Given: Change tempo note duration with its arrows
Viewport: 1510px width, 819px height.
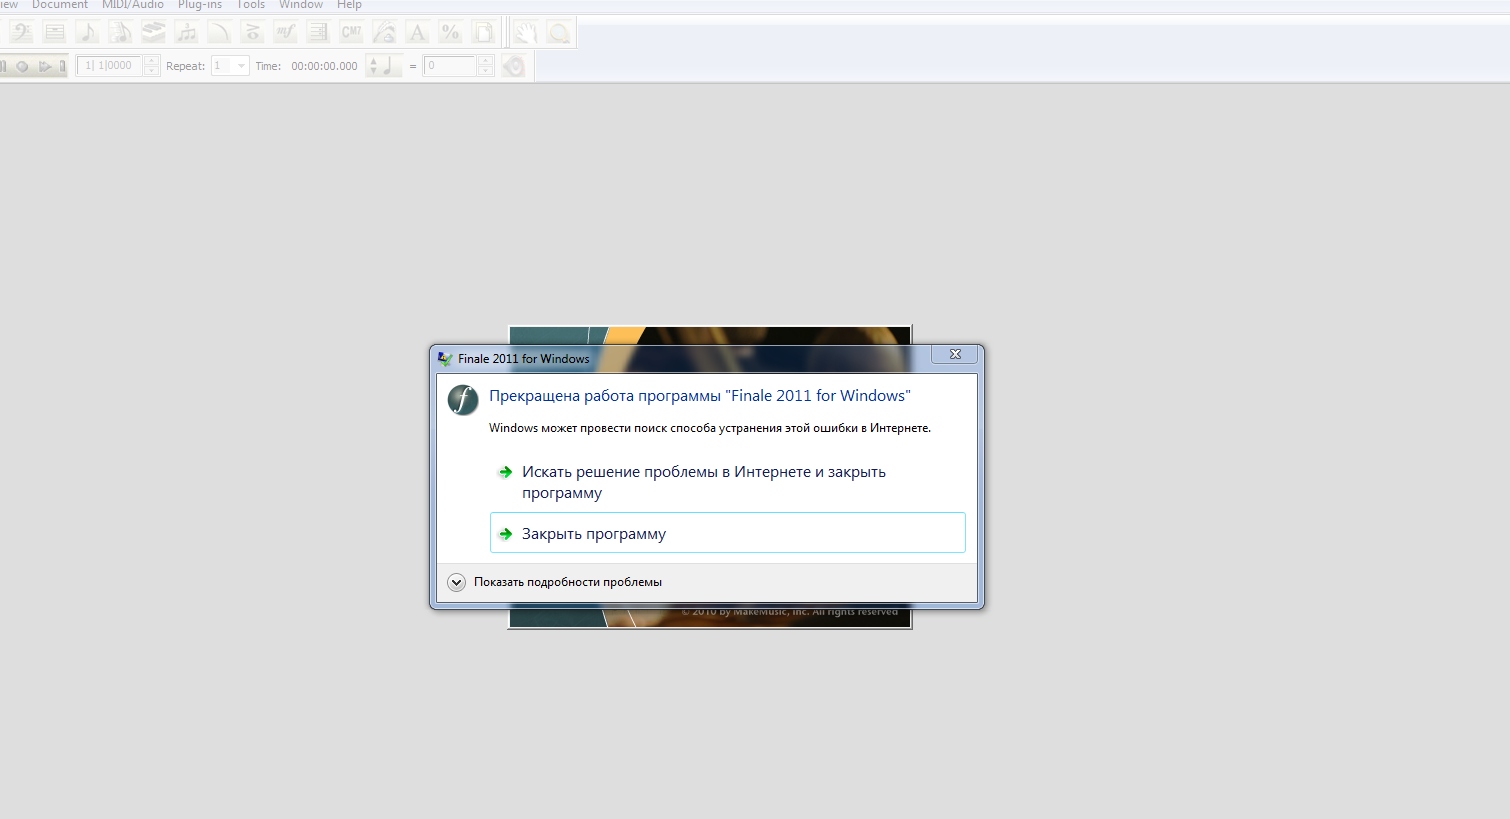Looking at the screenshot, I should 373,66.
